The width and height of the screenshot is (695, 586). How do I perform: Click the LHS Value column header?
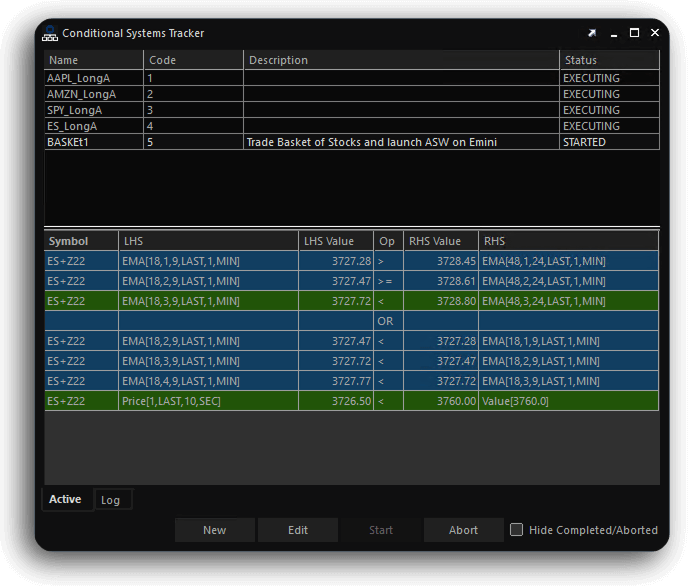point(336,241)
